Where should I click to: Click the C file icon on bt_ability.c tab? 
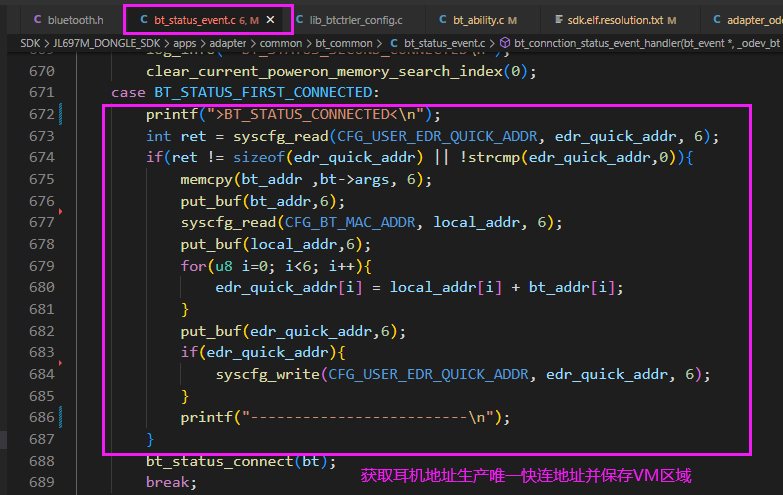coord(443,19)
